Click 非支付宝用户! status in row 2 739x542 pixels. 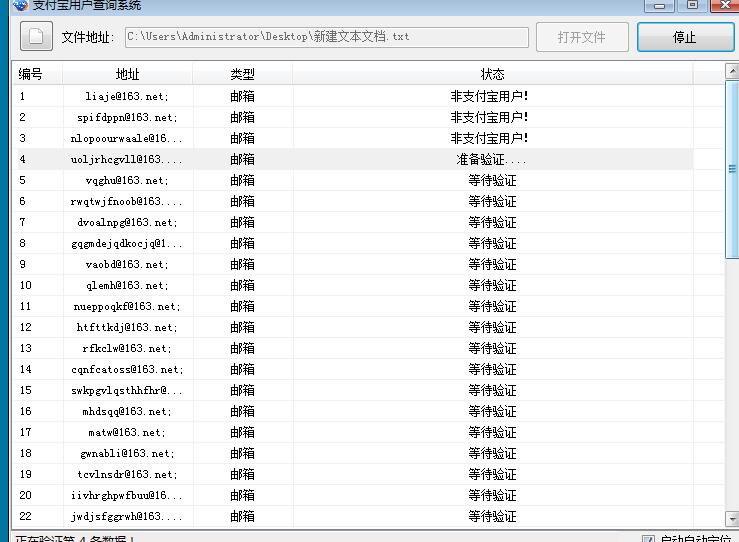[x=489, y=117]
